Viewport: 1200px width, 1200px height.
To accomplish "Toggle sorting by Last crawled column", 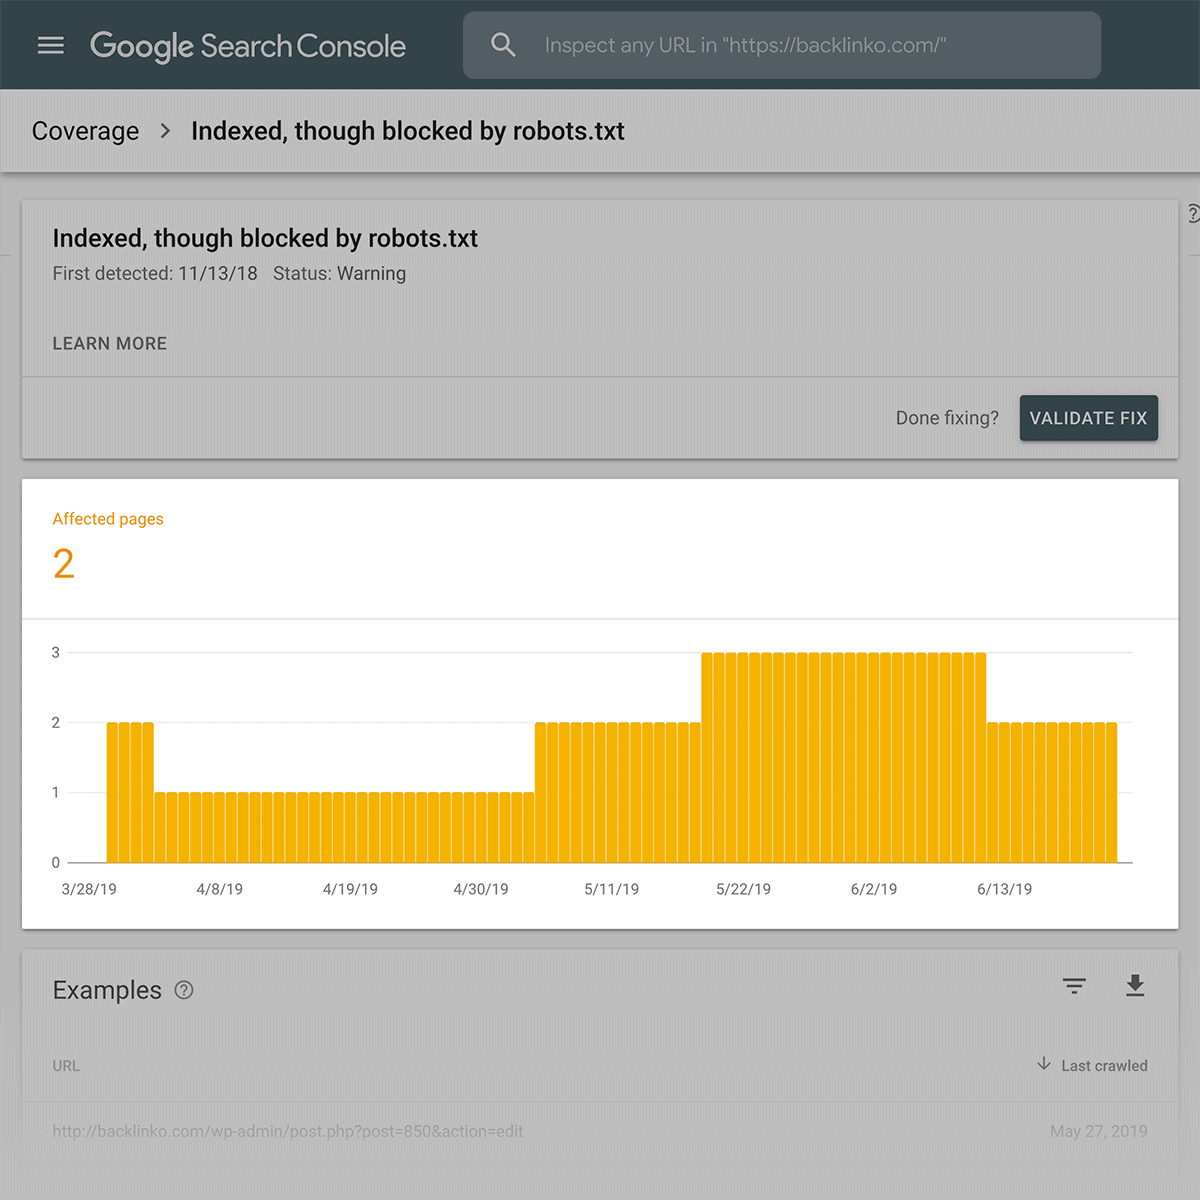I will (1103, 1065).
